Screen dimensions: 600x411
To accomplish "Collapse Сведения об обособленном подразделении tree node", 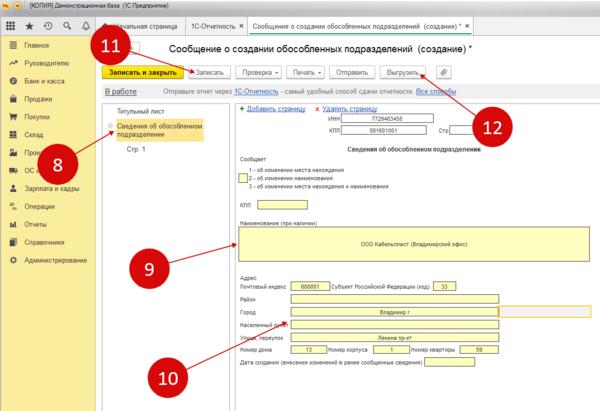I will click(x=110, y=125).
